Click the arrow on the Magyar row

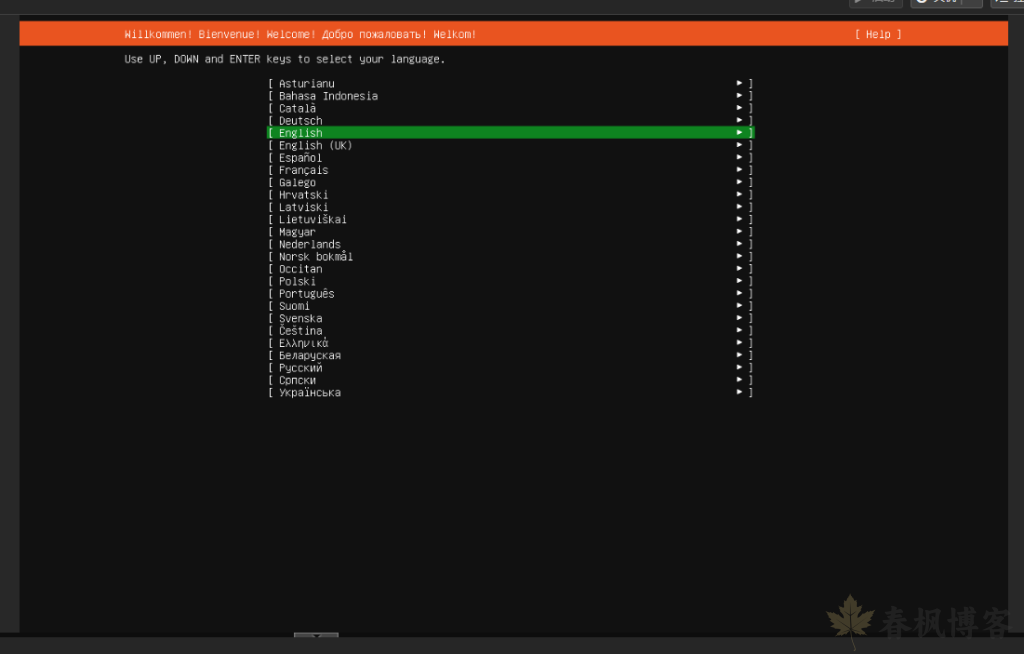pyautogui.click(x=739, y=231)
